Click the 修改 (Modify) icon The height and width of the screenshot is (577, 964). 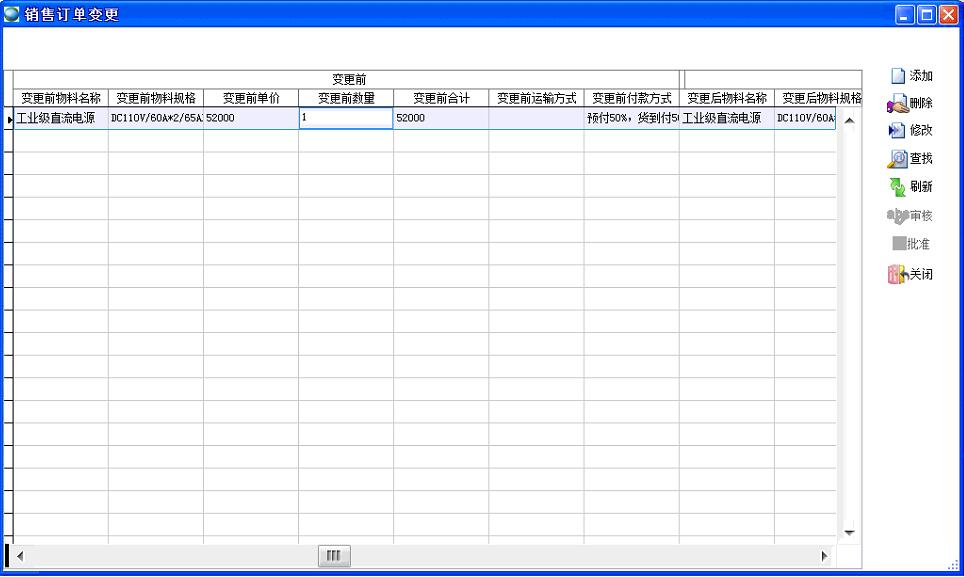(x=898, y=130)
